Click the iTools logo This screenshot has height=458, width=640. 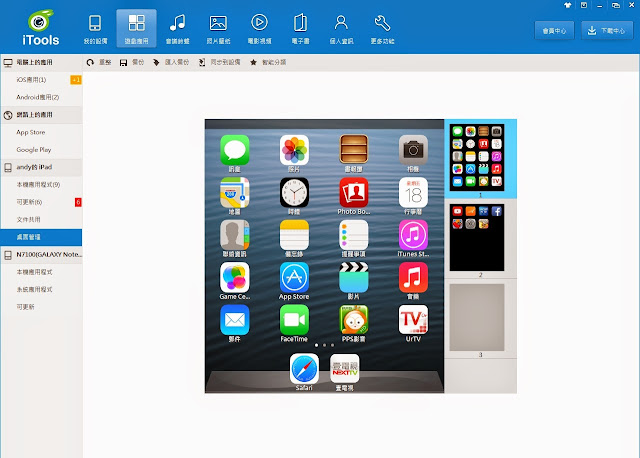point(40,27)
